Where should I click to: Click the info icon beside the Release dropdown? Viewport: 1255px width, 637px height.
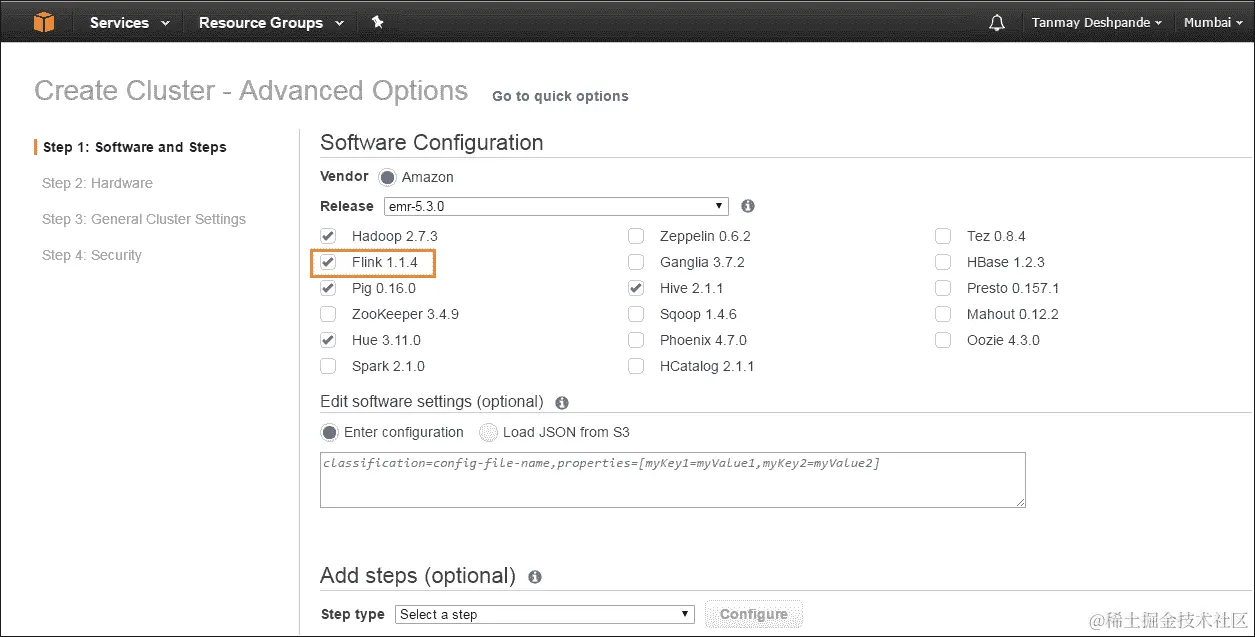click(747, 206)
